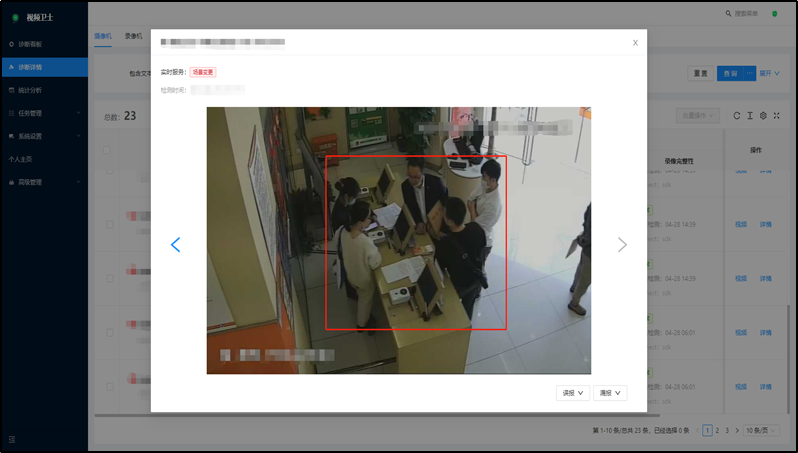The image size is (798, 453).
Task: Click the refresh icon above the table
Action: pos(737,116)
